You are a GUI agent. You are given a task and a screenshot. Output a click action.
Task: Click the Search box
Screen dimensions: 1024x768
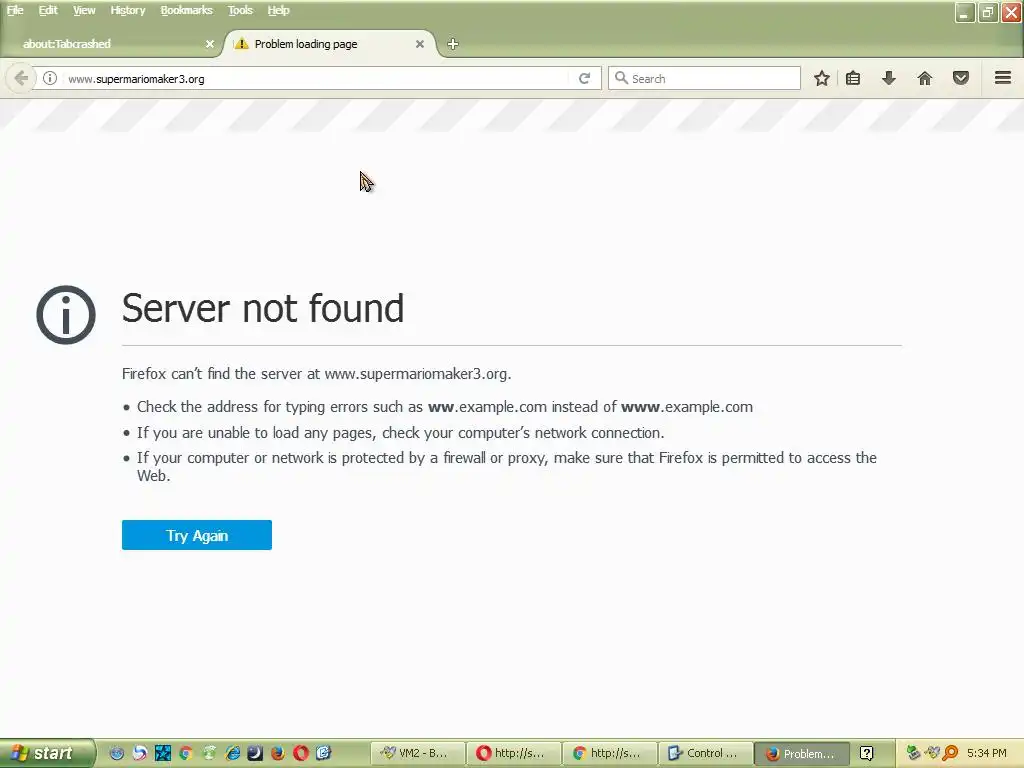point(704,78)
